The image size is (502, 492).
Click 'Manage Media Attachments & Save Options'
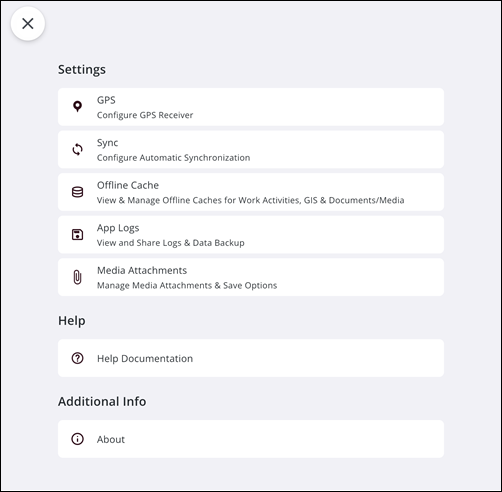187,285
